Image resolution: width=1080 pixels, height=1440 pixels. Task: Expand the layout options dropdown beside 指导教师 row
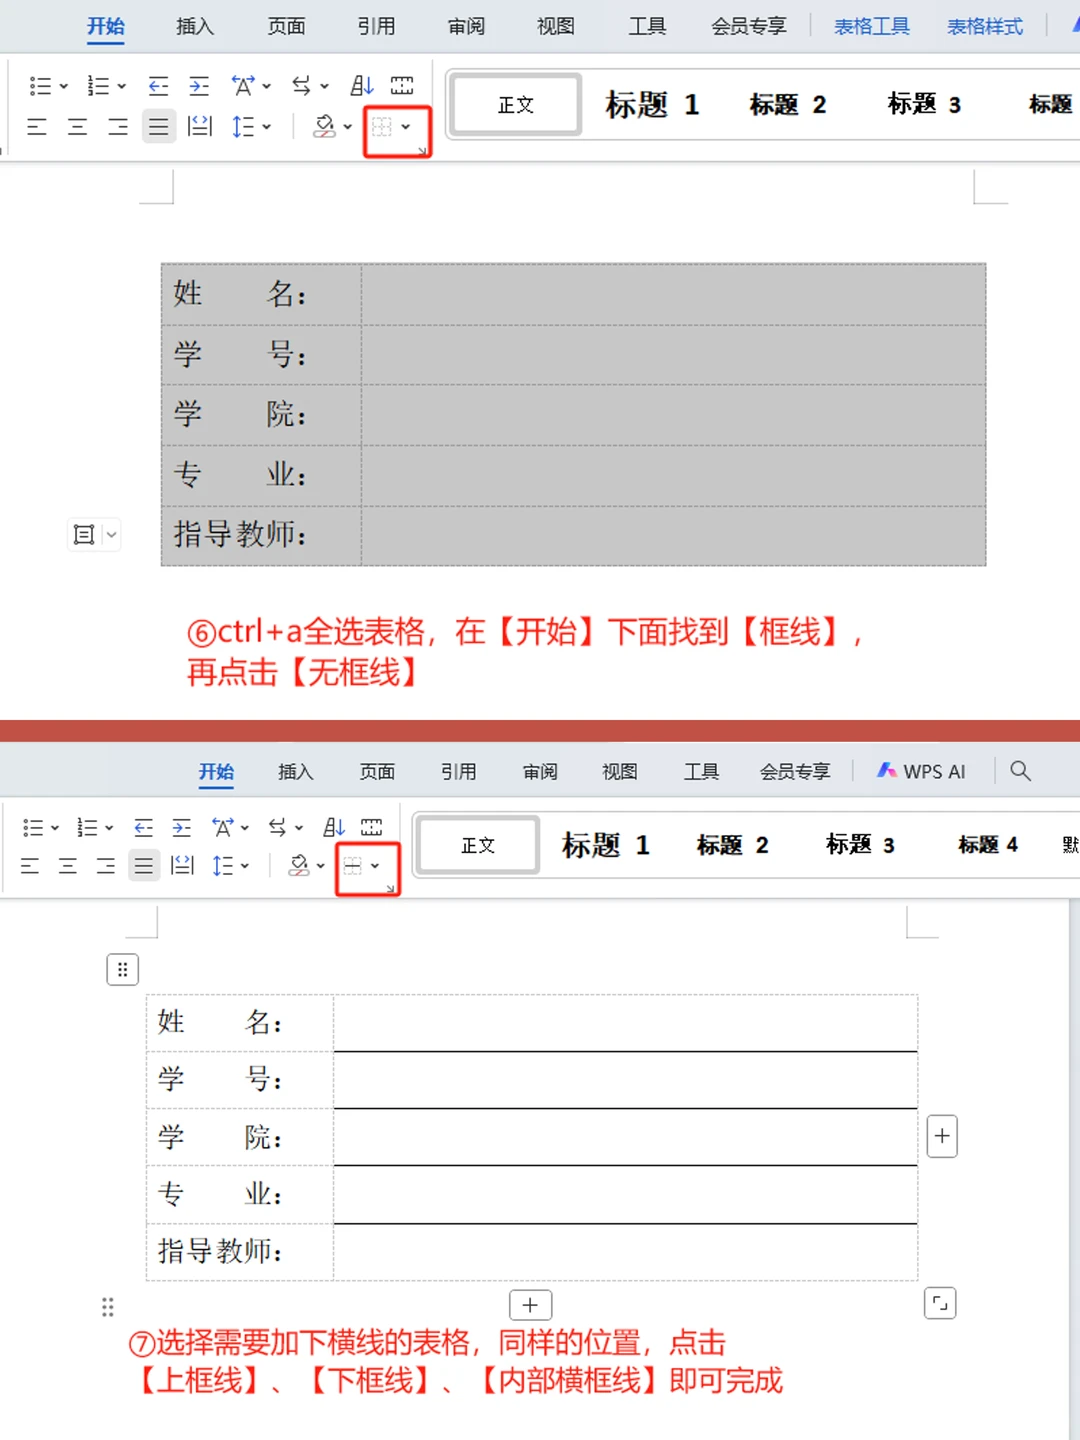[111, 535]
